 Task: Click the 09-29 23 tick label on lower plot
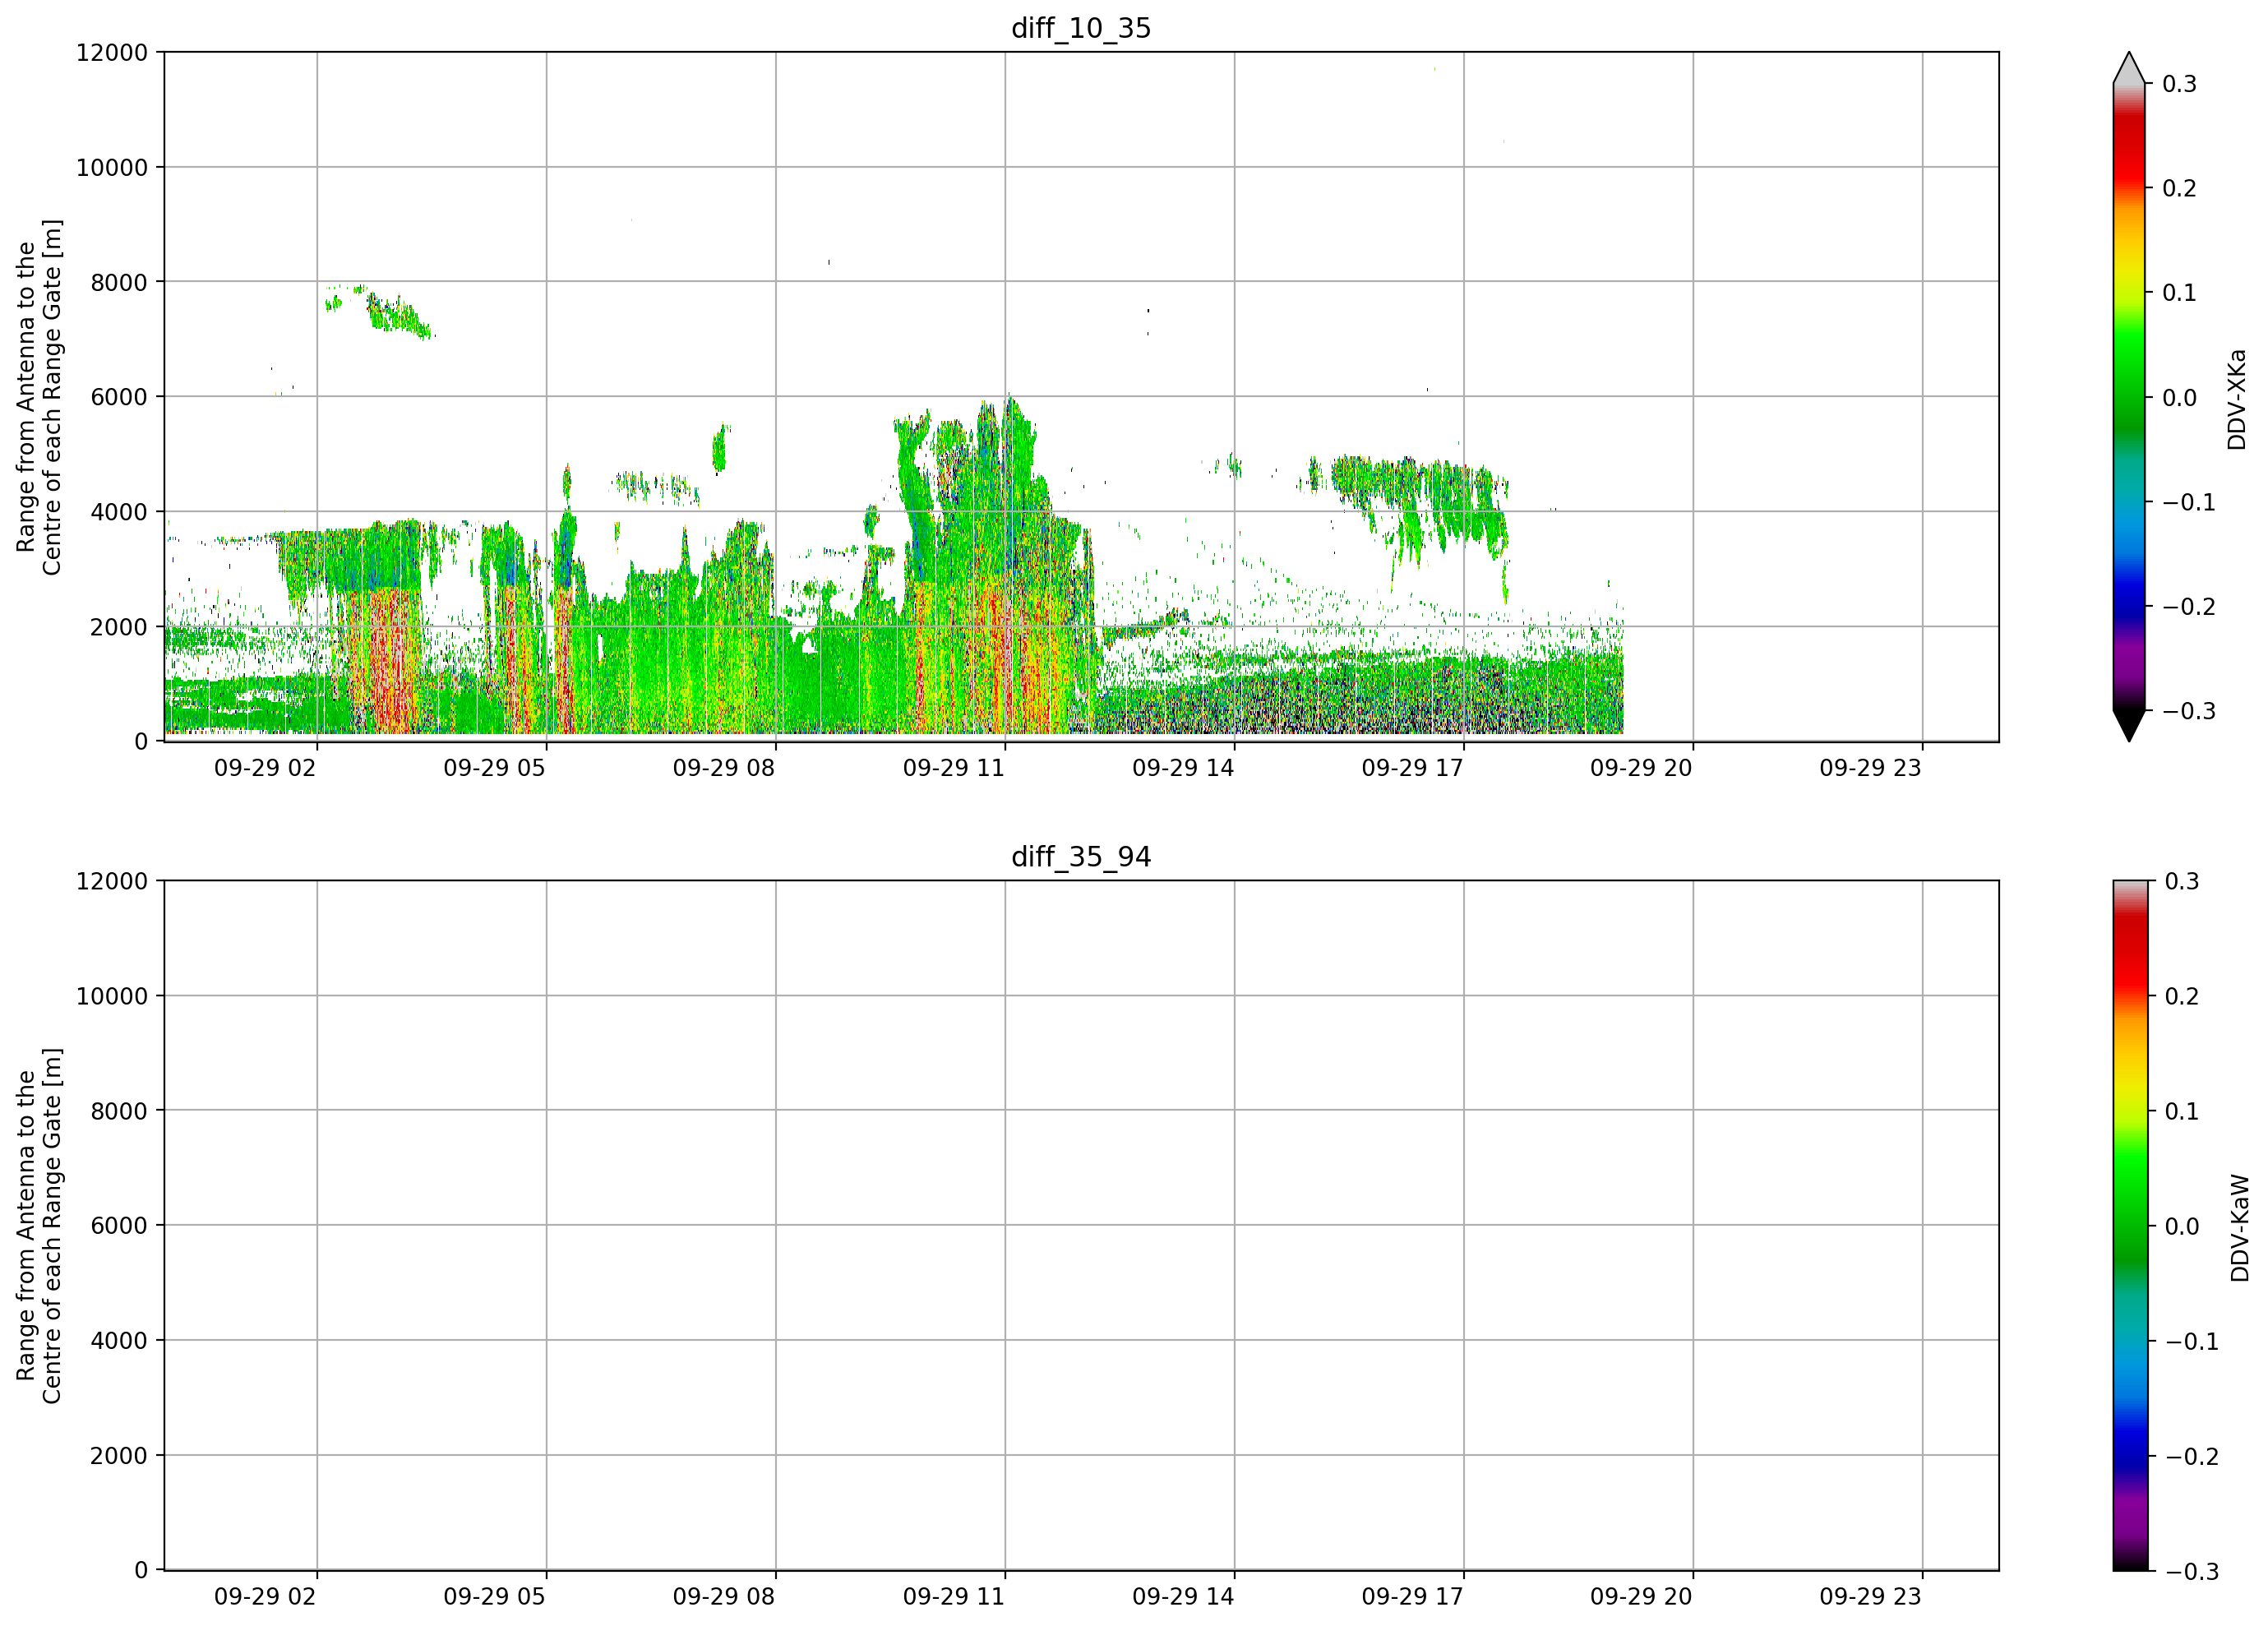[x=1870, y=1597]
